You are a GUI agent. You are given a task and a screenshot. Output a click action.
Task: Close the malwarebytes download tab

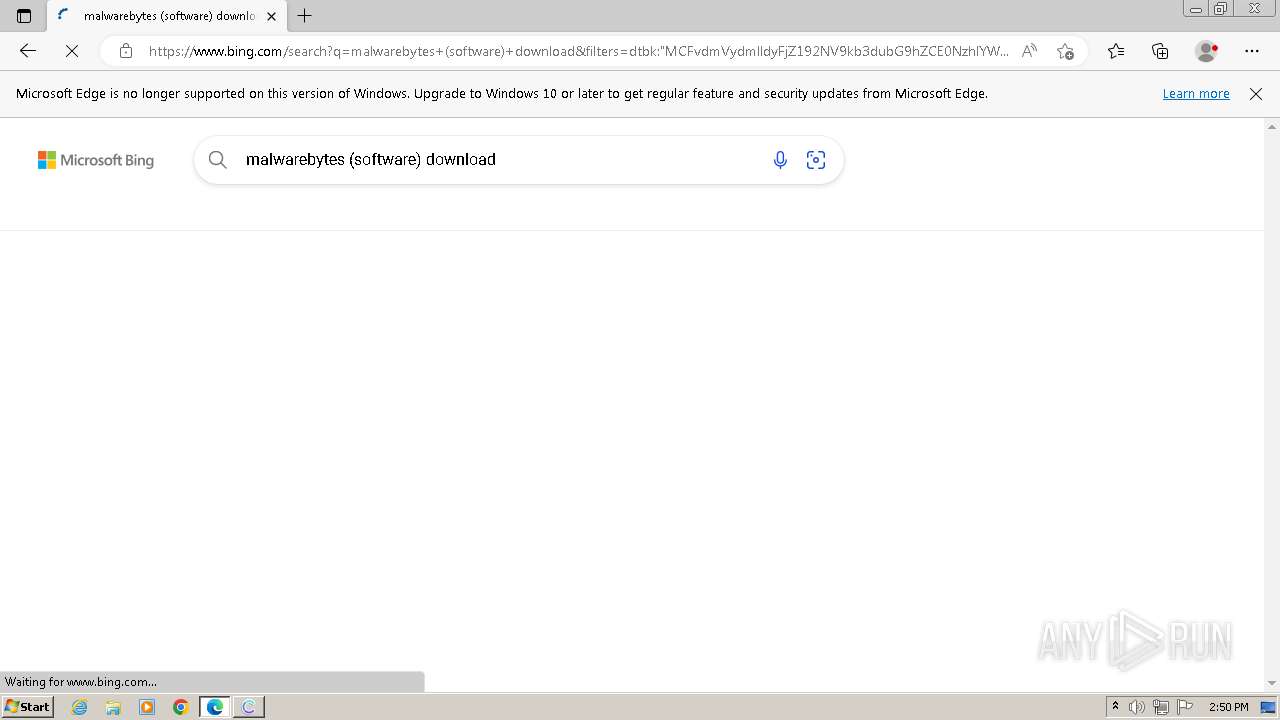[271, 16]
